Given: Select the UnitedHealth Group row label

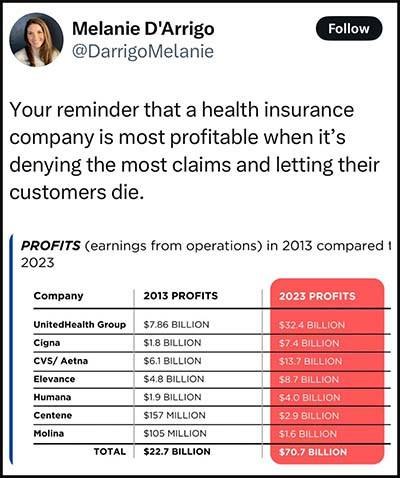Looking at the screenshot, I should [80, 324].
